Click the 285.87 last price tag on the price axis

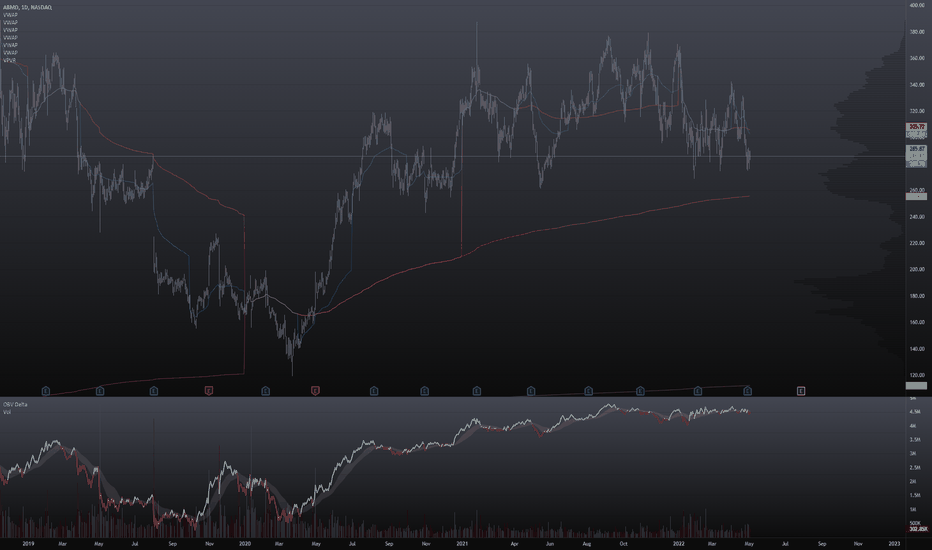coord(916,149)
